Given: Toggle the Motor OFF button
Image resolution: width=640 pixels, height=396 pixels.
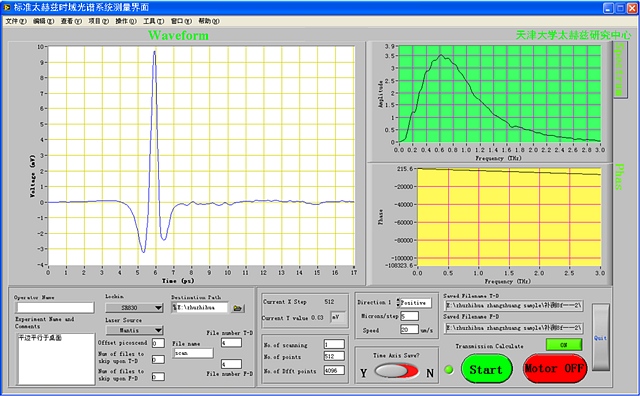Looking at the screenshot, I should (x=555, y=369).
